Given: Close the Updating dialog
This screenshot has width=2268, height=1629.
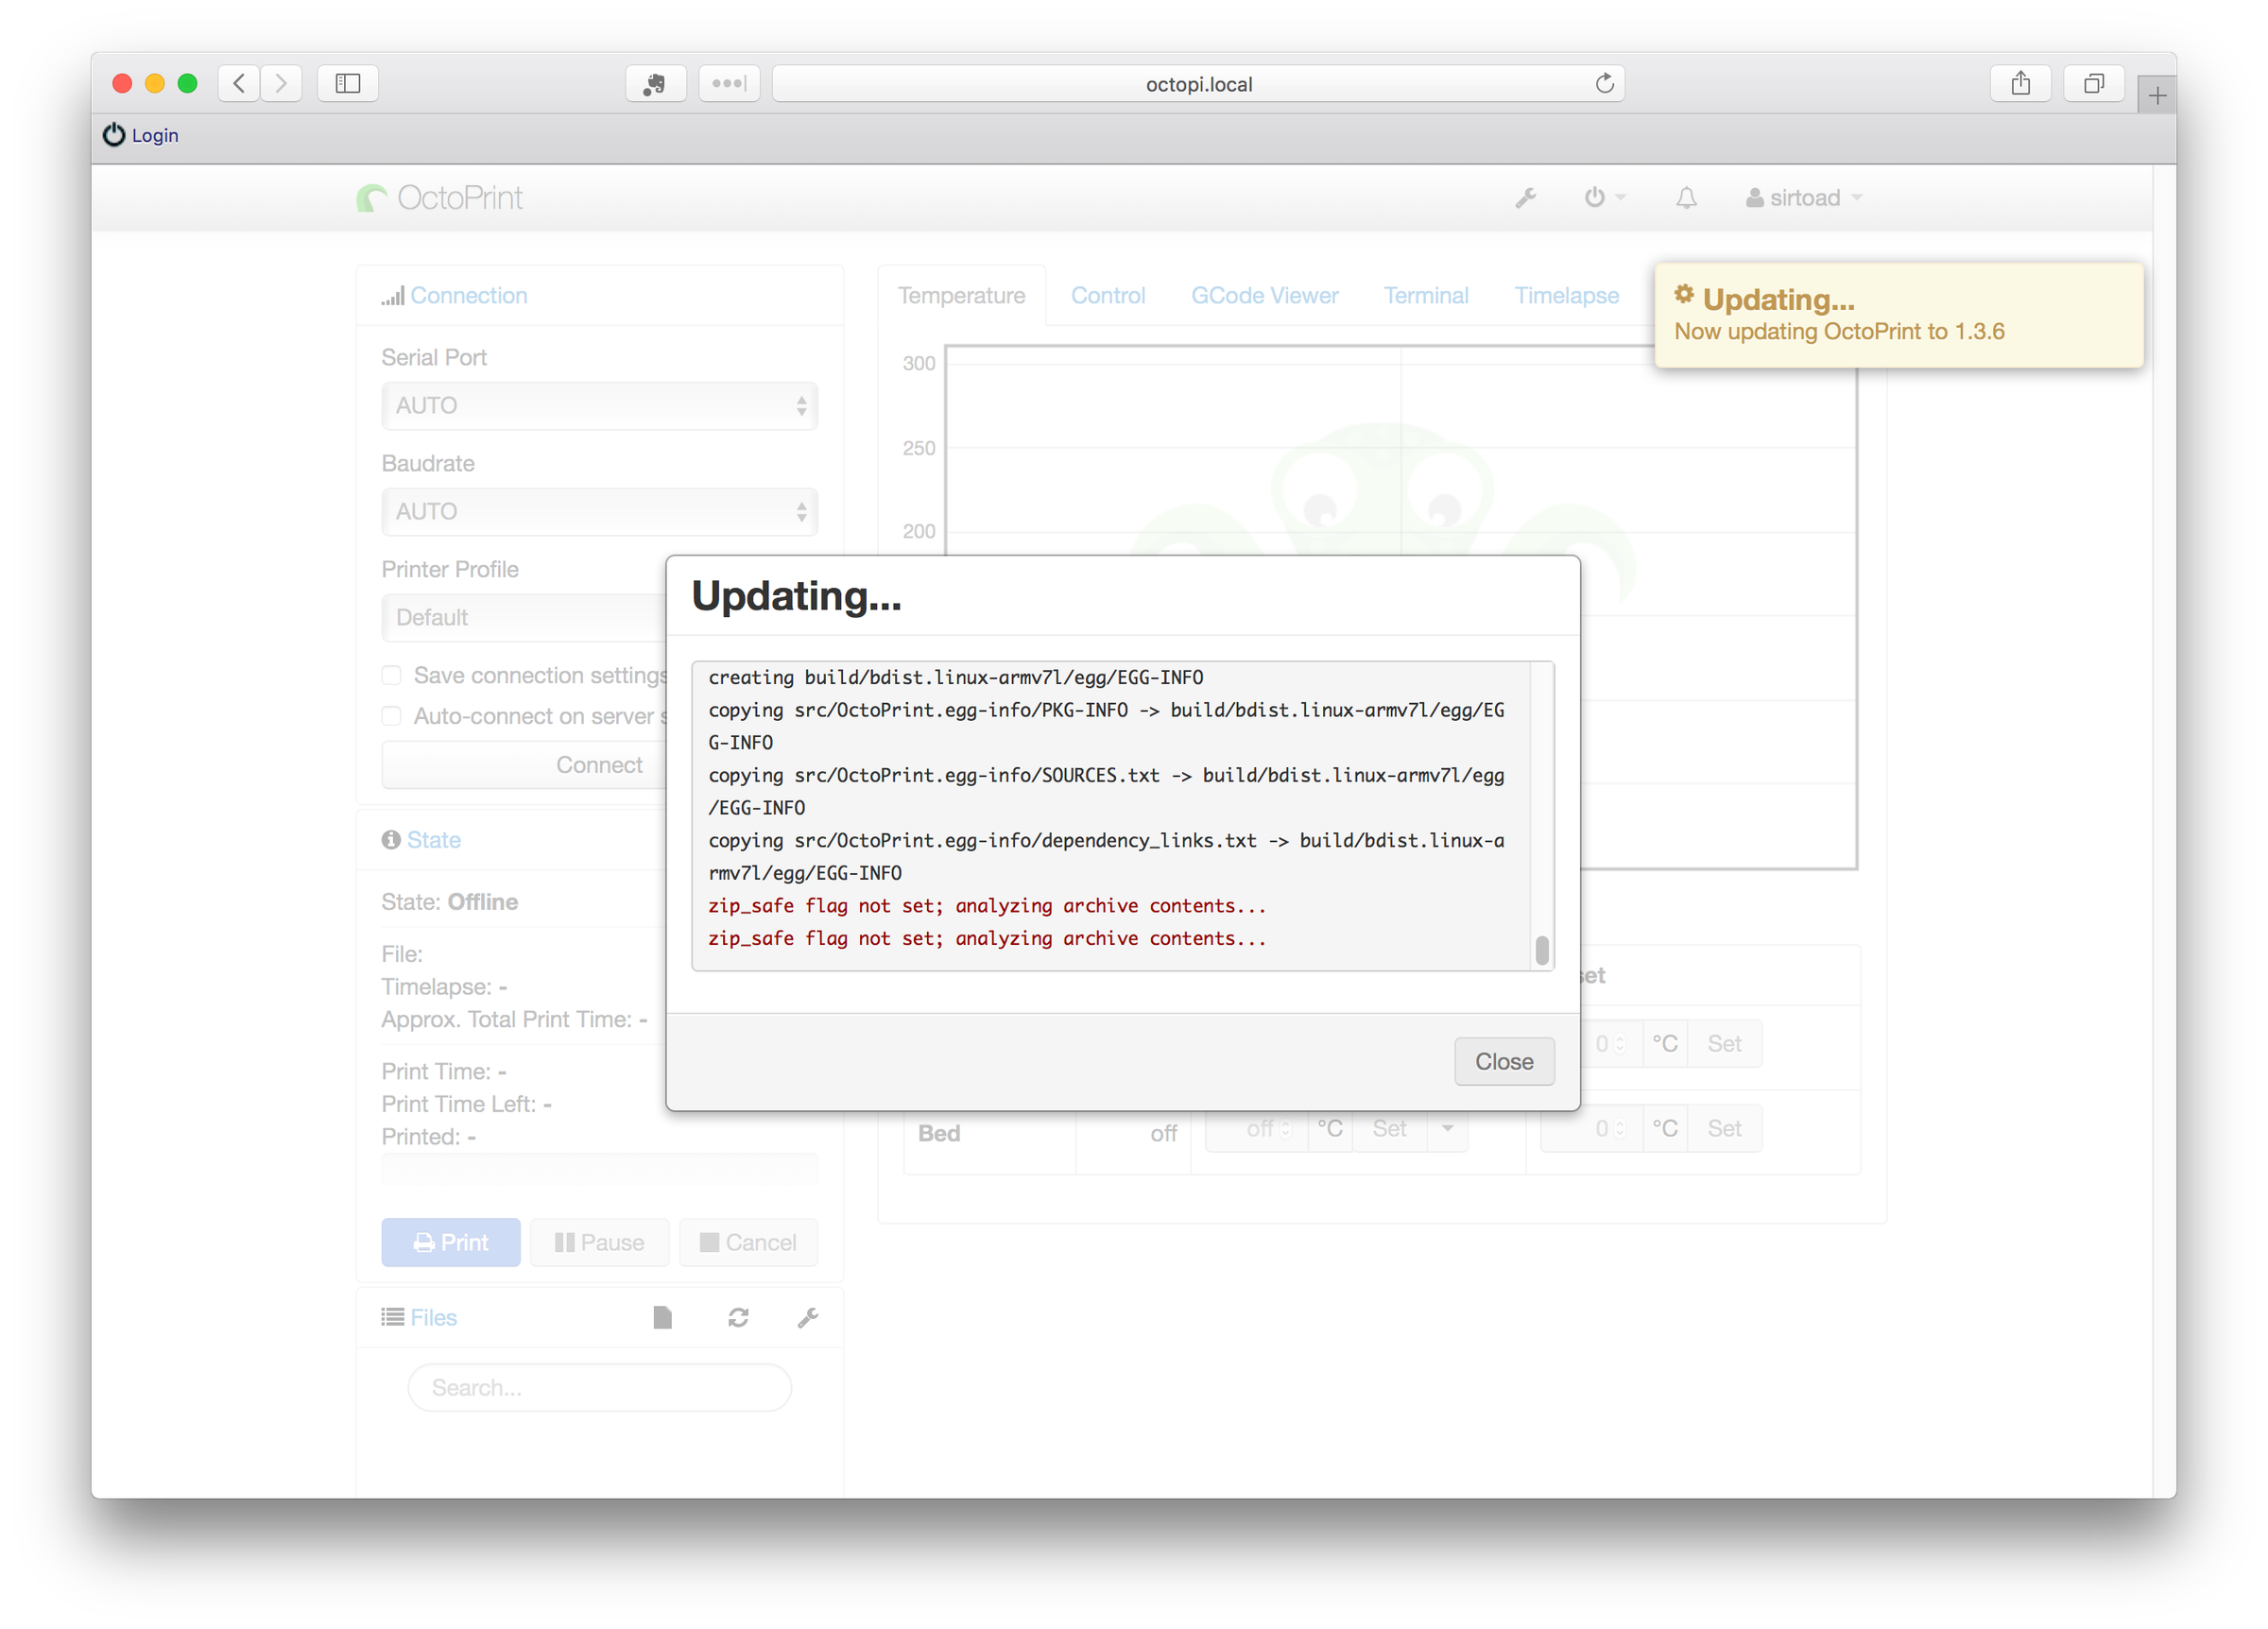Looking at the screenshot, I should [x=1503, y=1061].
